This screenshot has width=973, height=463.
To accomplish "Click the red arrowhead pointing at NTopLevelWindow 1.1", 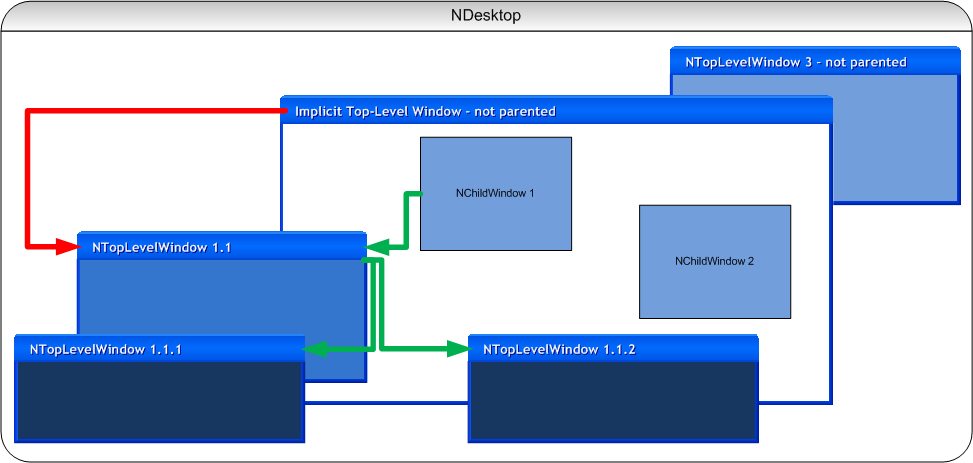I will (x=70, y=244).
